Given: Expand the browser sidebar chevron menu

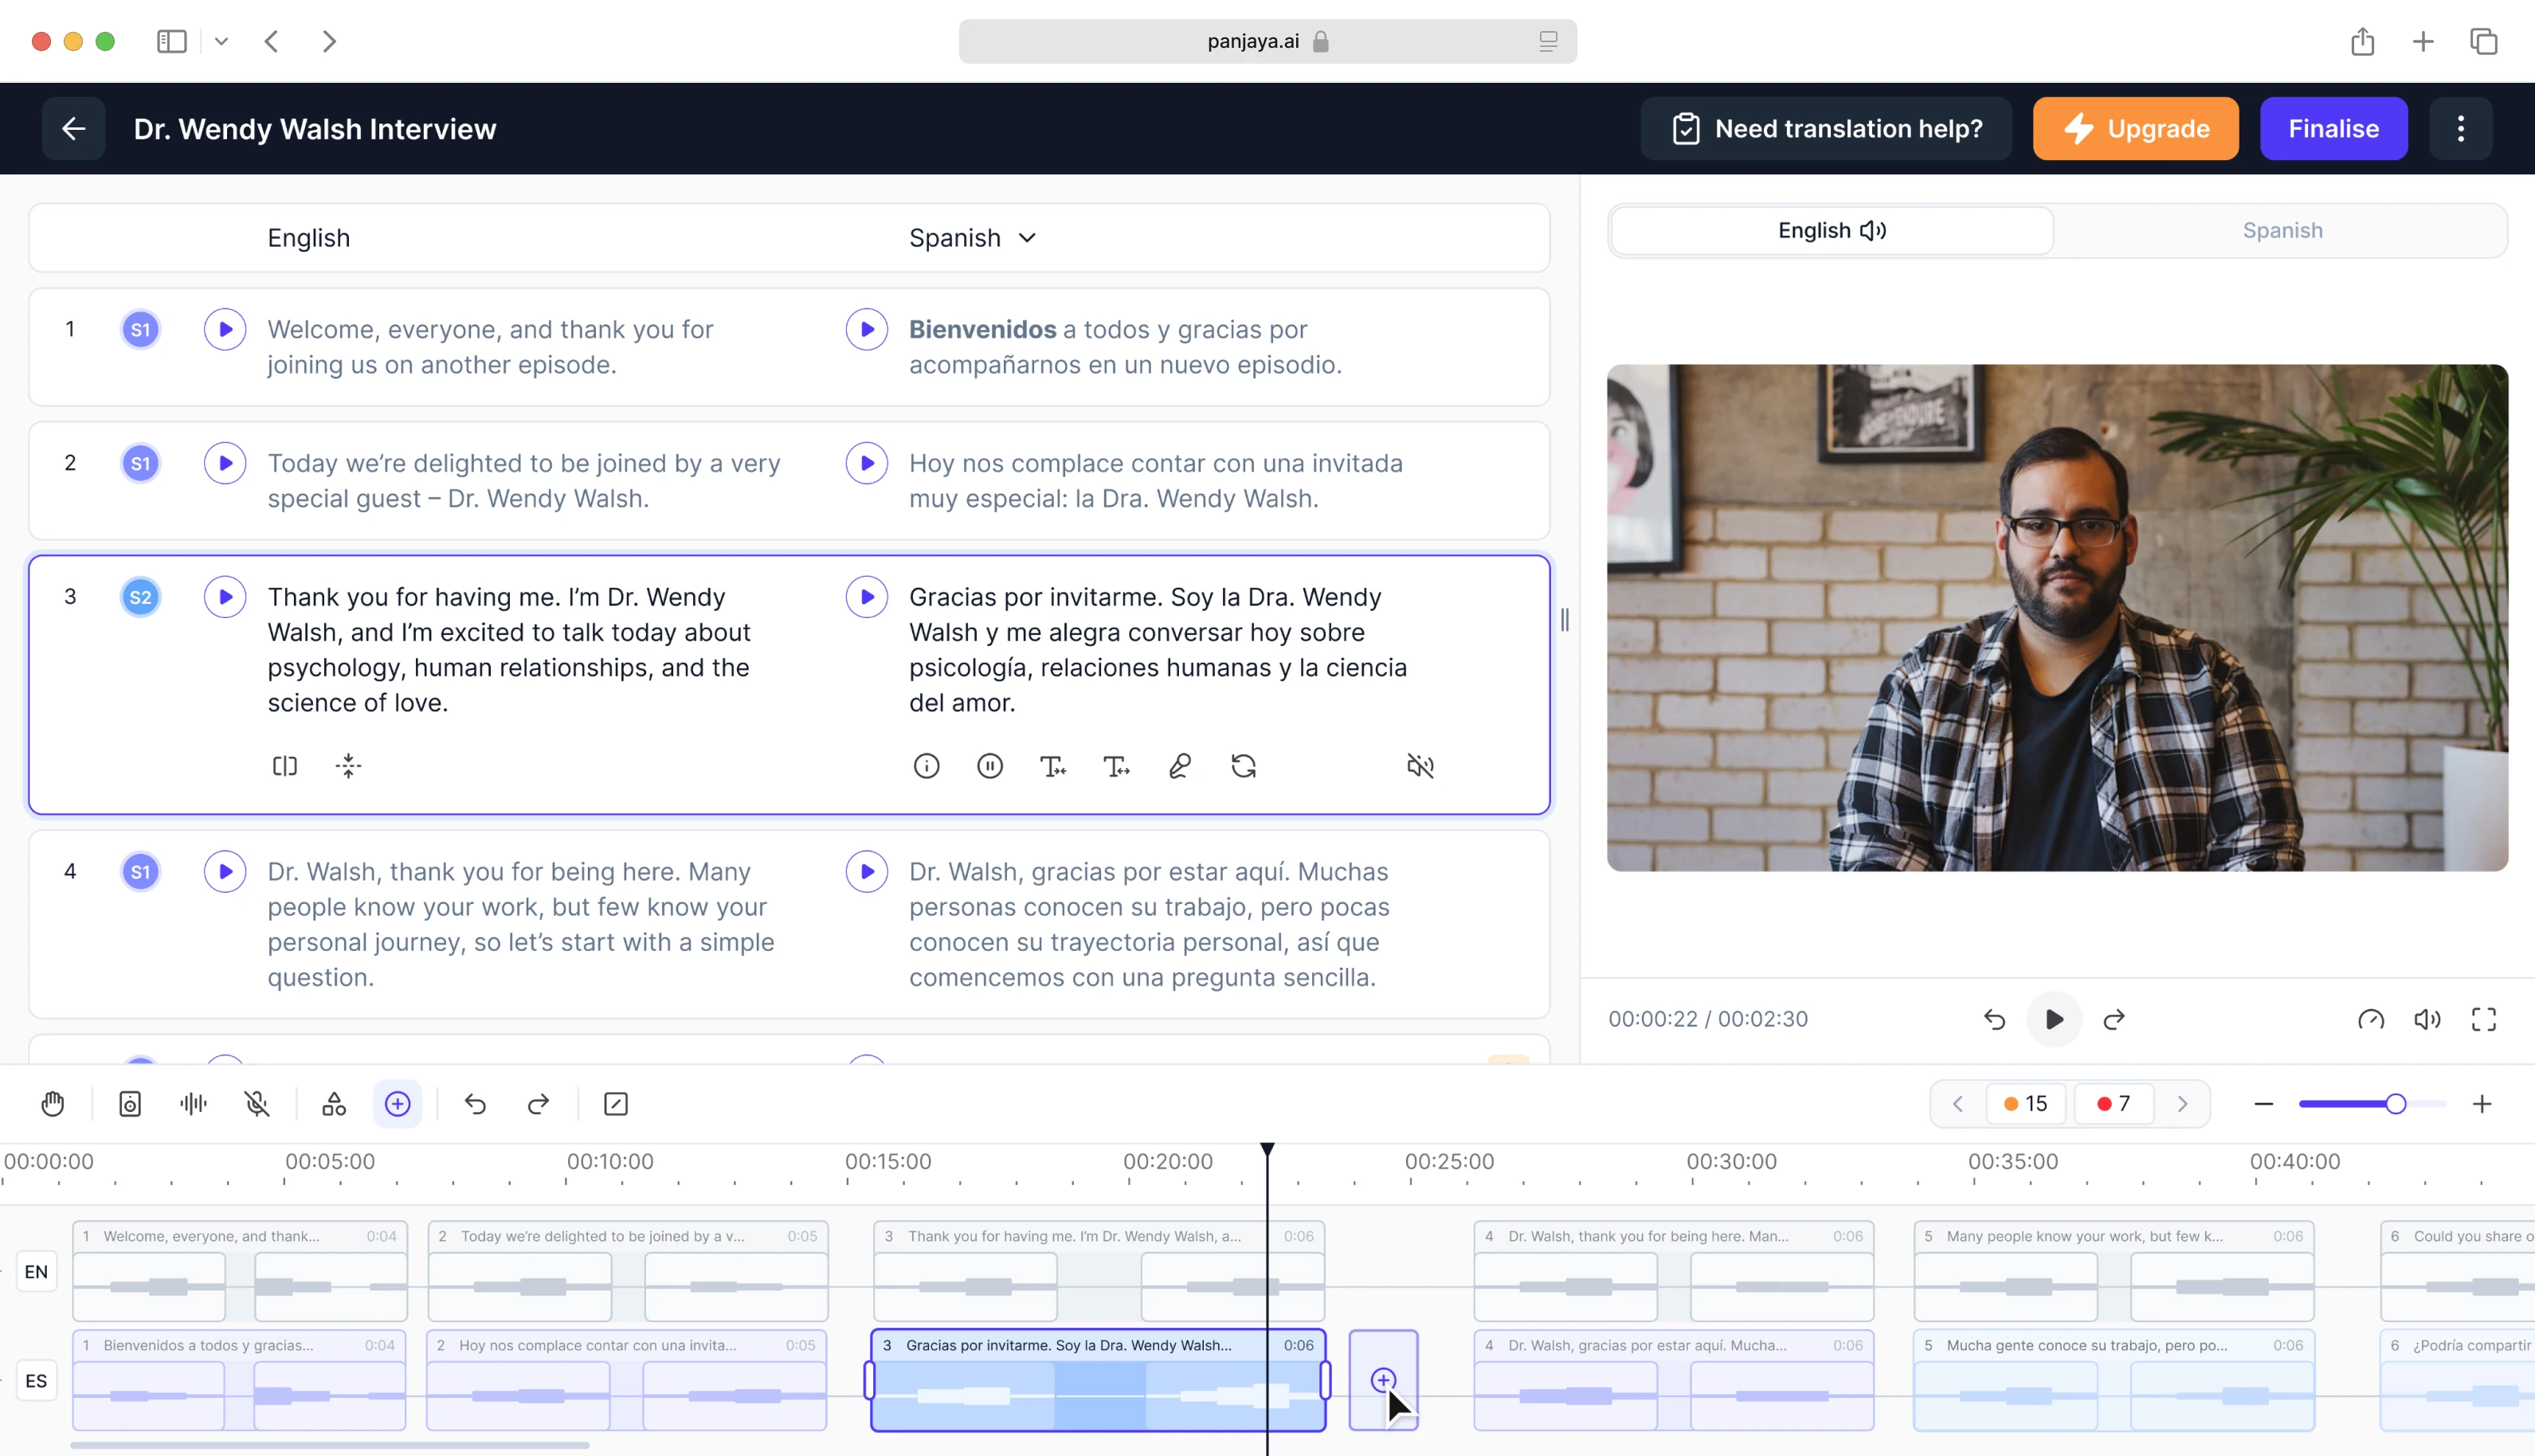Looking at the screenshot, I should [221, 41].
